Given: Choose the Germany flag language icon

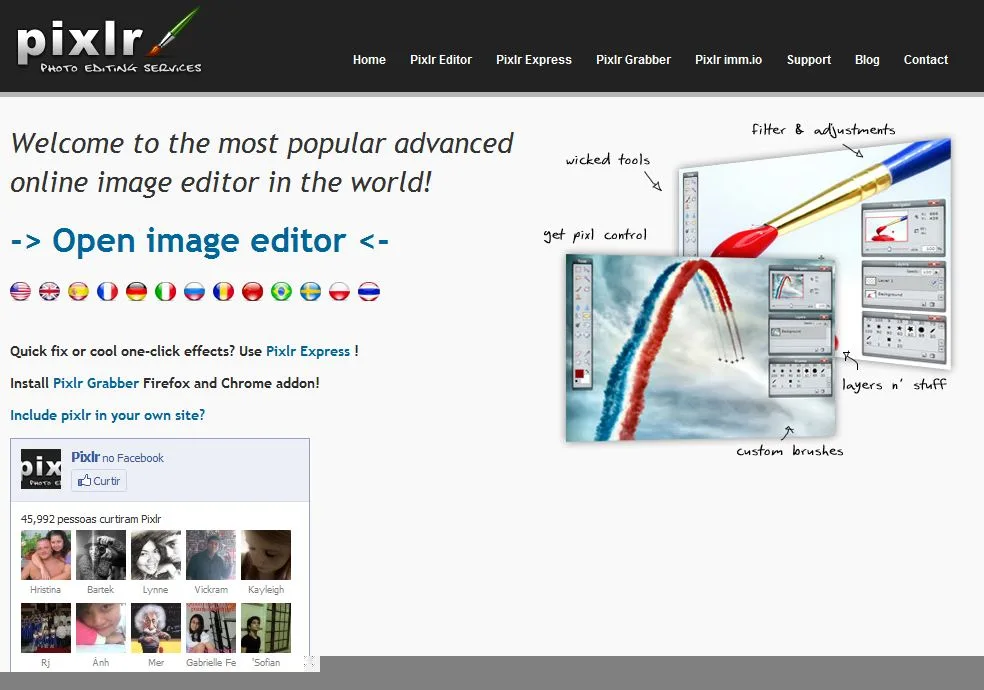Looking at the screenshot, I should click(136, 292).
